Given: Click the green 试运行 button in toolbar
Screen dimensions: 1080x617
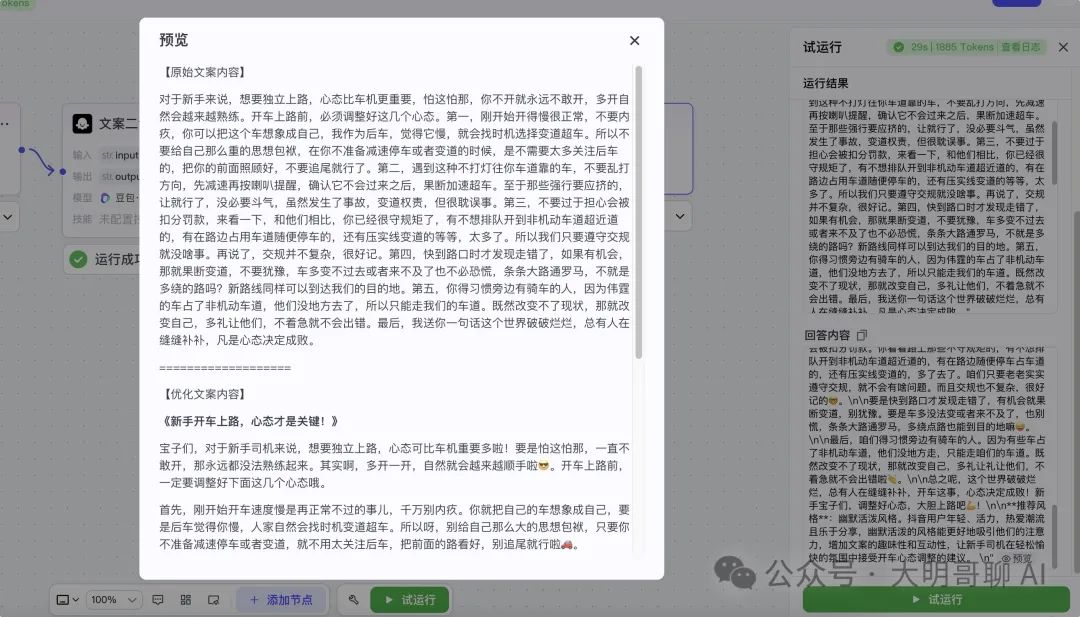Looking at the screenshot, I should point(410,600).
